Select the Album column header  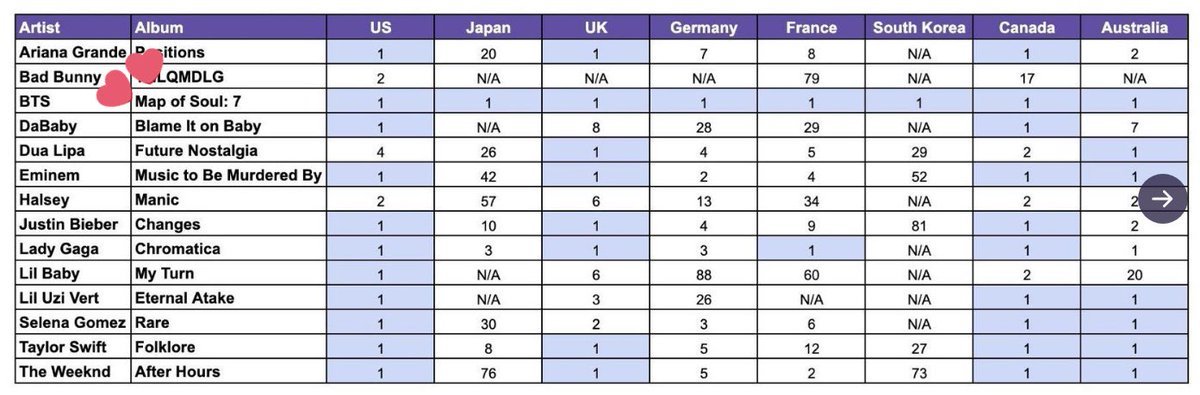tap(228, 27)
